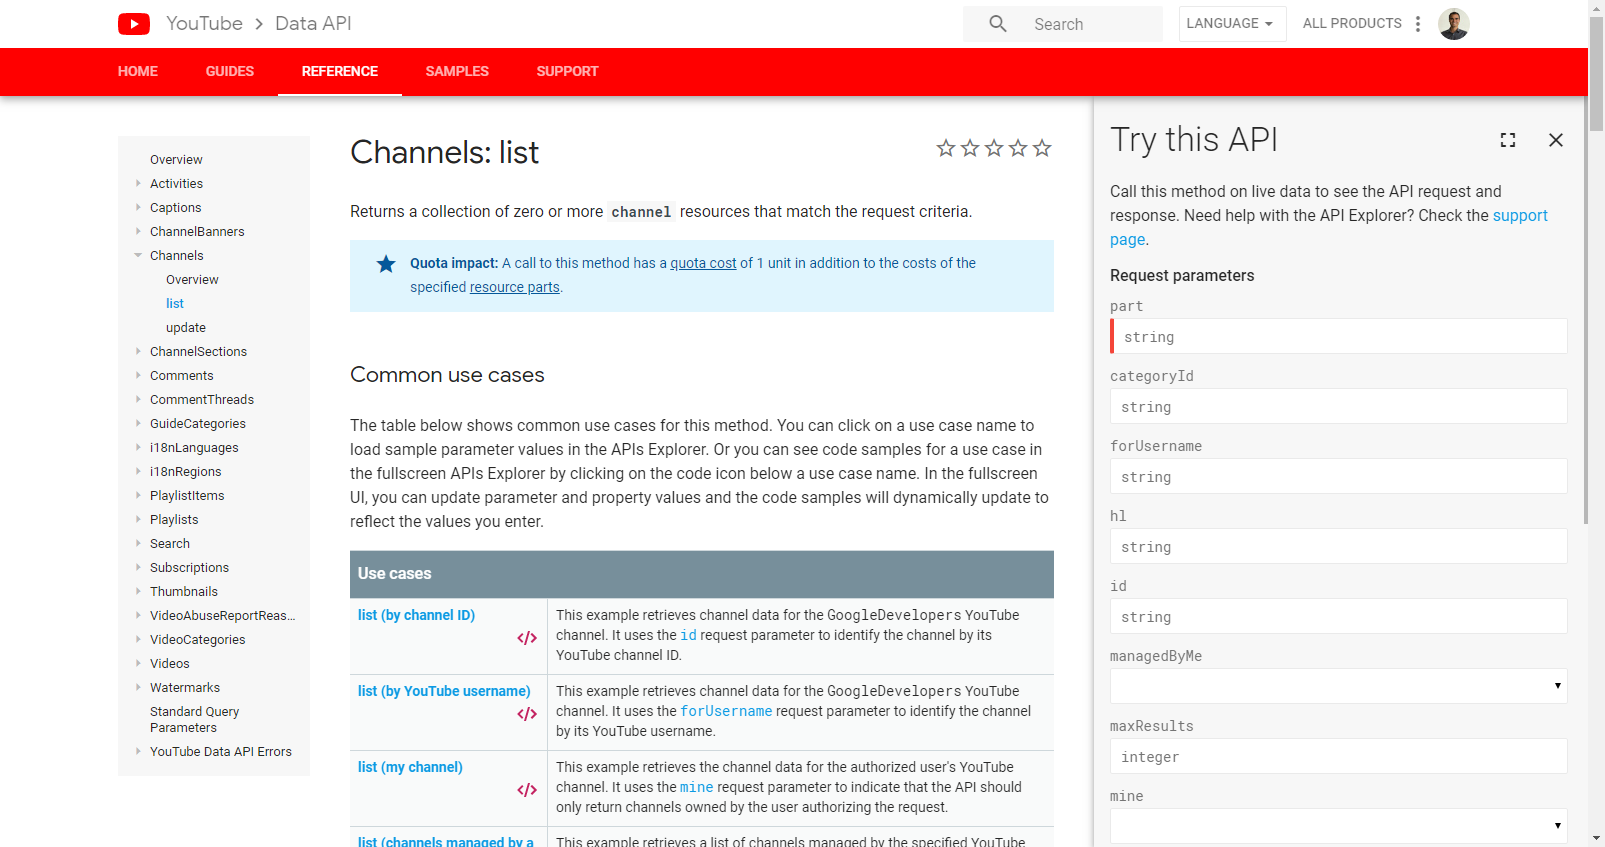Open the SAMPLES tab

tap(457, 71)
